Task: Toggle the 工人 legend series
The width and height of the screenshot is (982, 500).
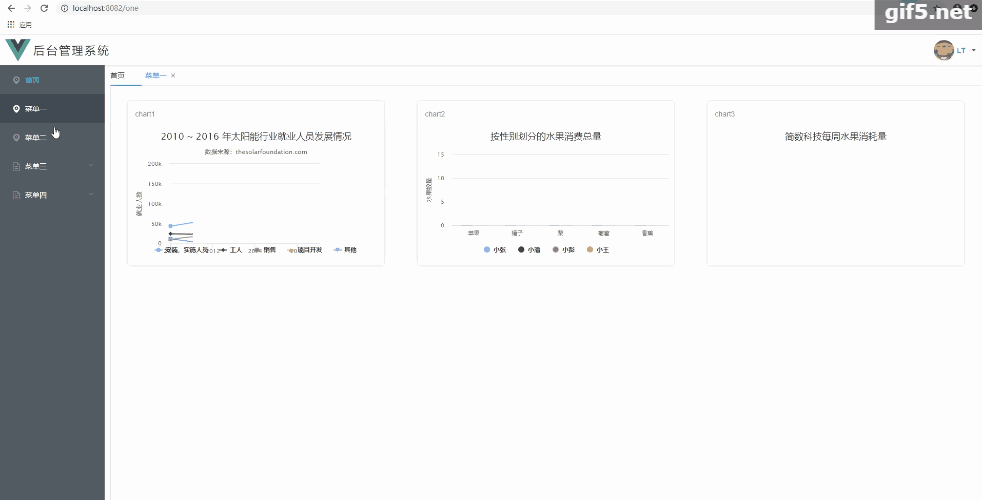Action: [x=230, y=249]
